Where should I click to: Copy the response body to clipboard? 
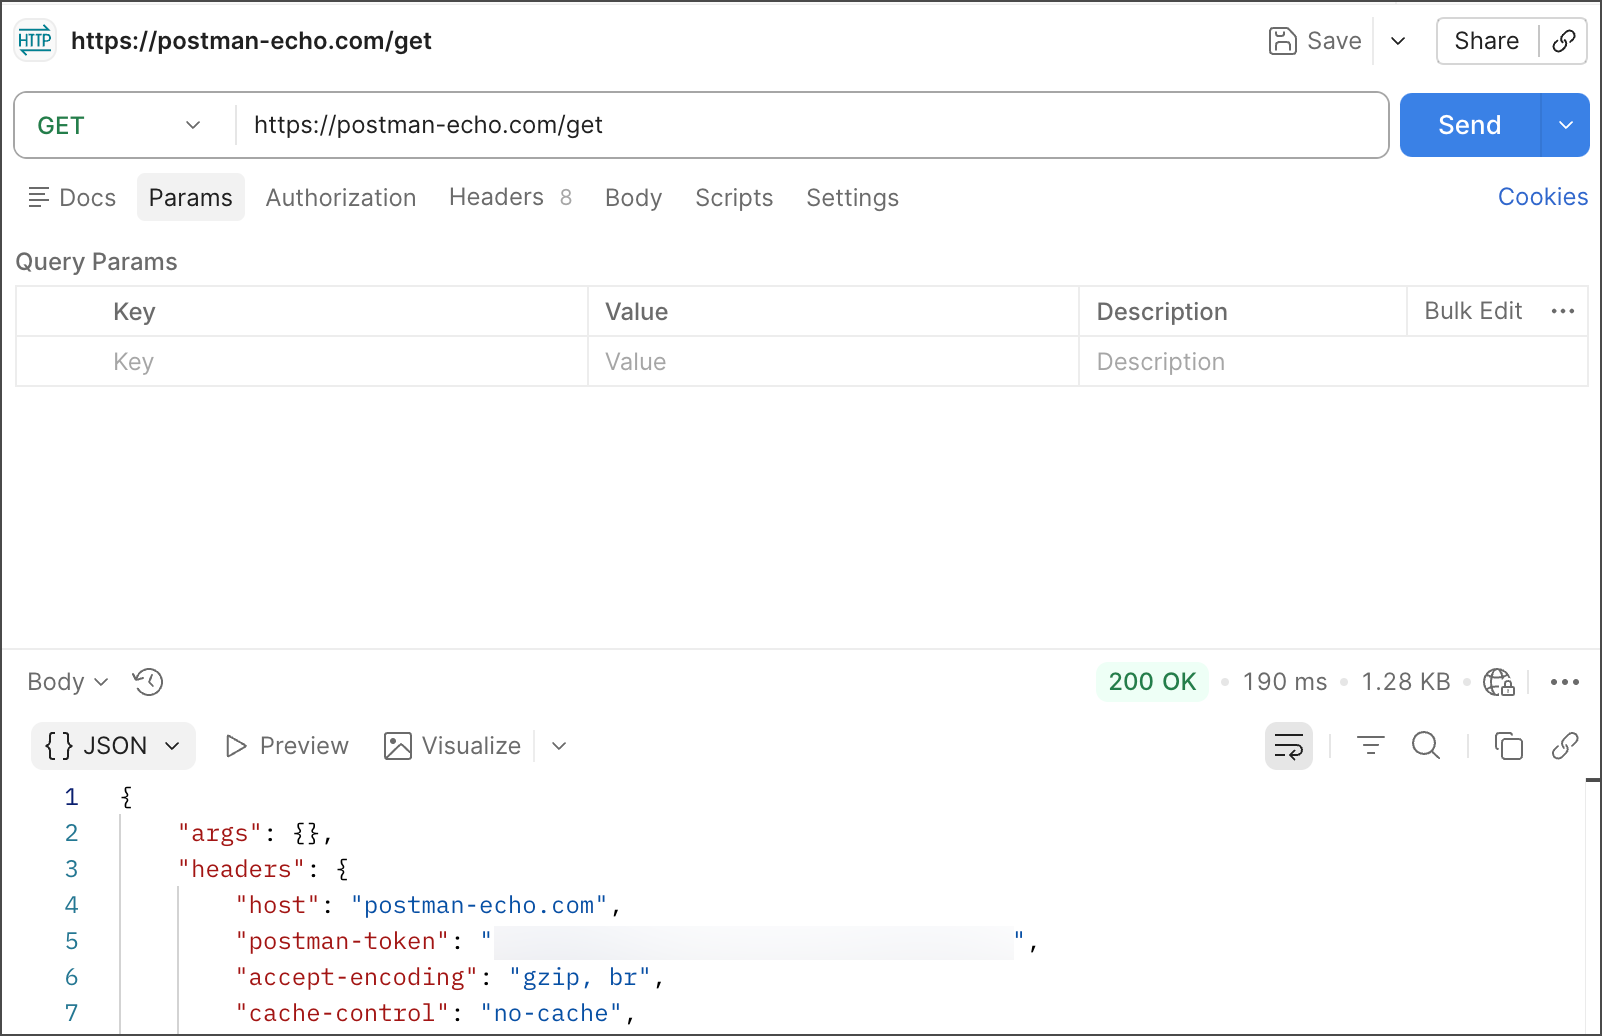pyautogui.click(x=1508, y=746)
